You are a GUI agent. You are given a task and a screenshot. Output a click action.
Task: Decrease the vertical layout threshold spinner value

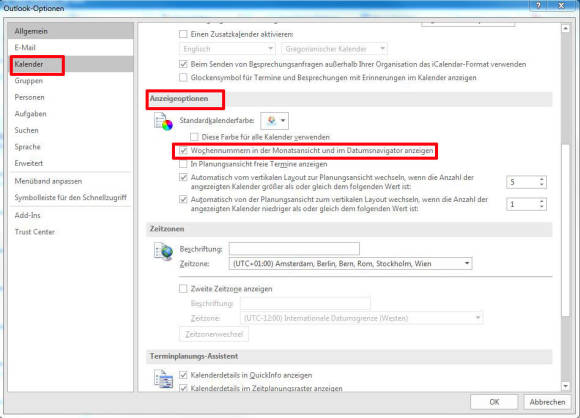(x=542, y=206)
